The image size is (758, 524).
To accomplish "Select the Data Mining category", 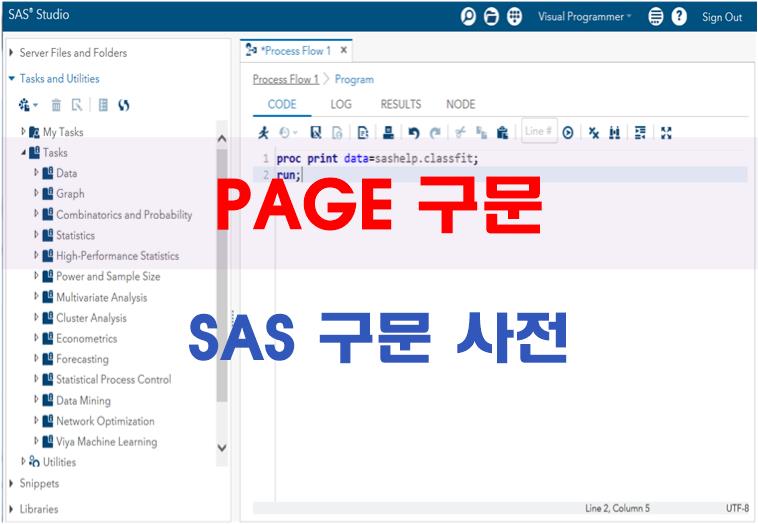I will click(x=83, y=400).
